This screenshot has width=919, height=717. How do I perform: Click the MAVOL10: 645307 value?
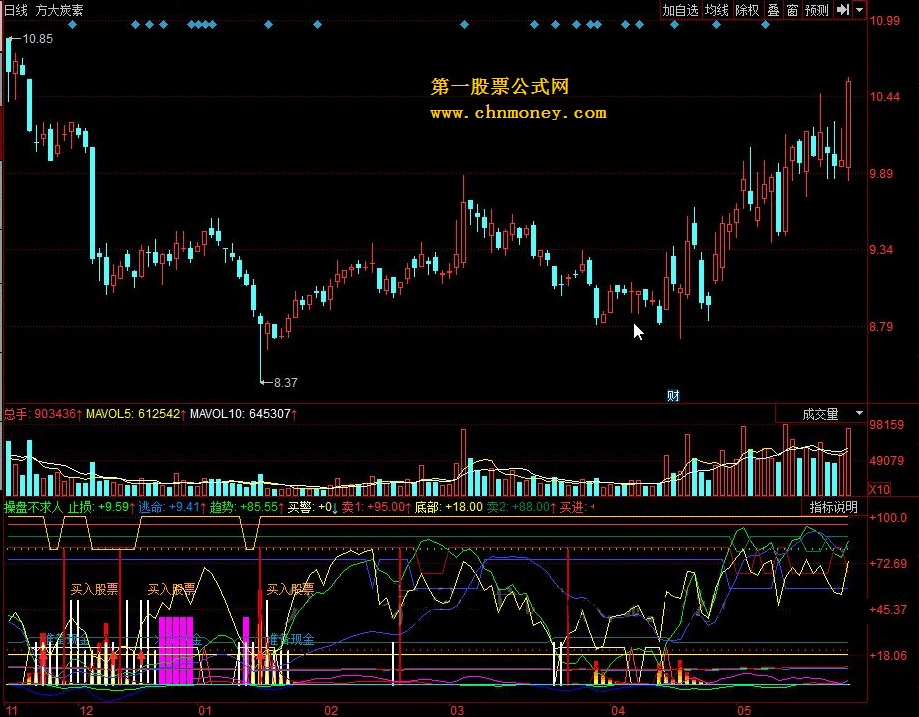tap(243, 414)
